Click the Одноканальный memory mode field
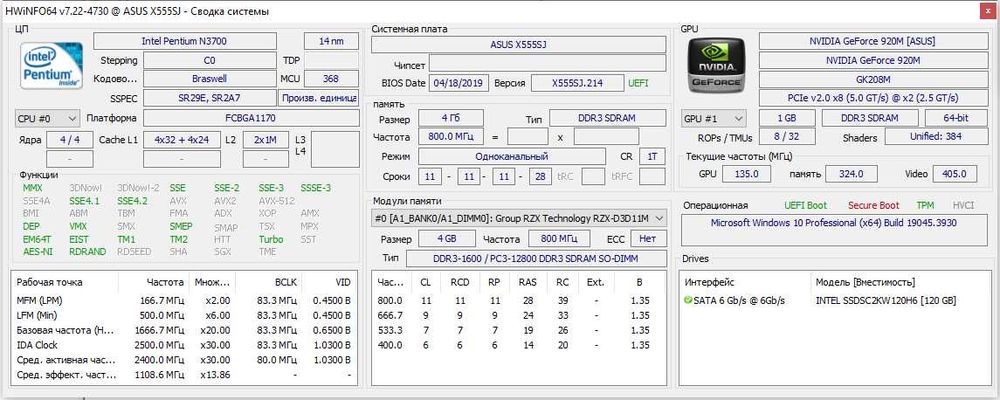This screenshot has height=400, width=1000. (511, 156)
